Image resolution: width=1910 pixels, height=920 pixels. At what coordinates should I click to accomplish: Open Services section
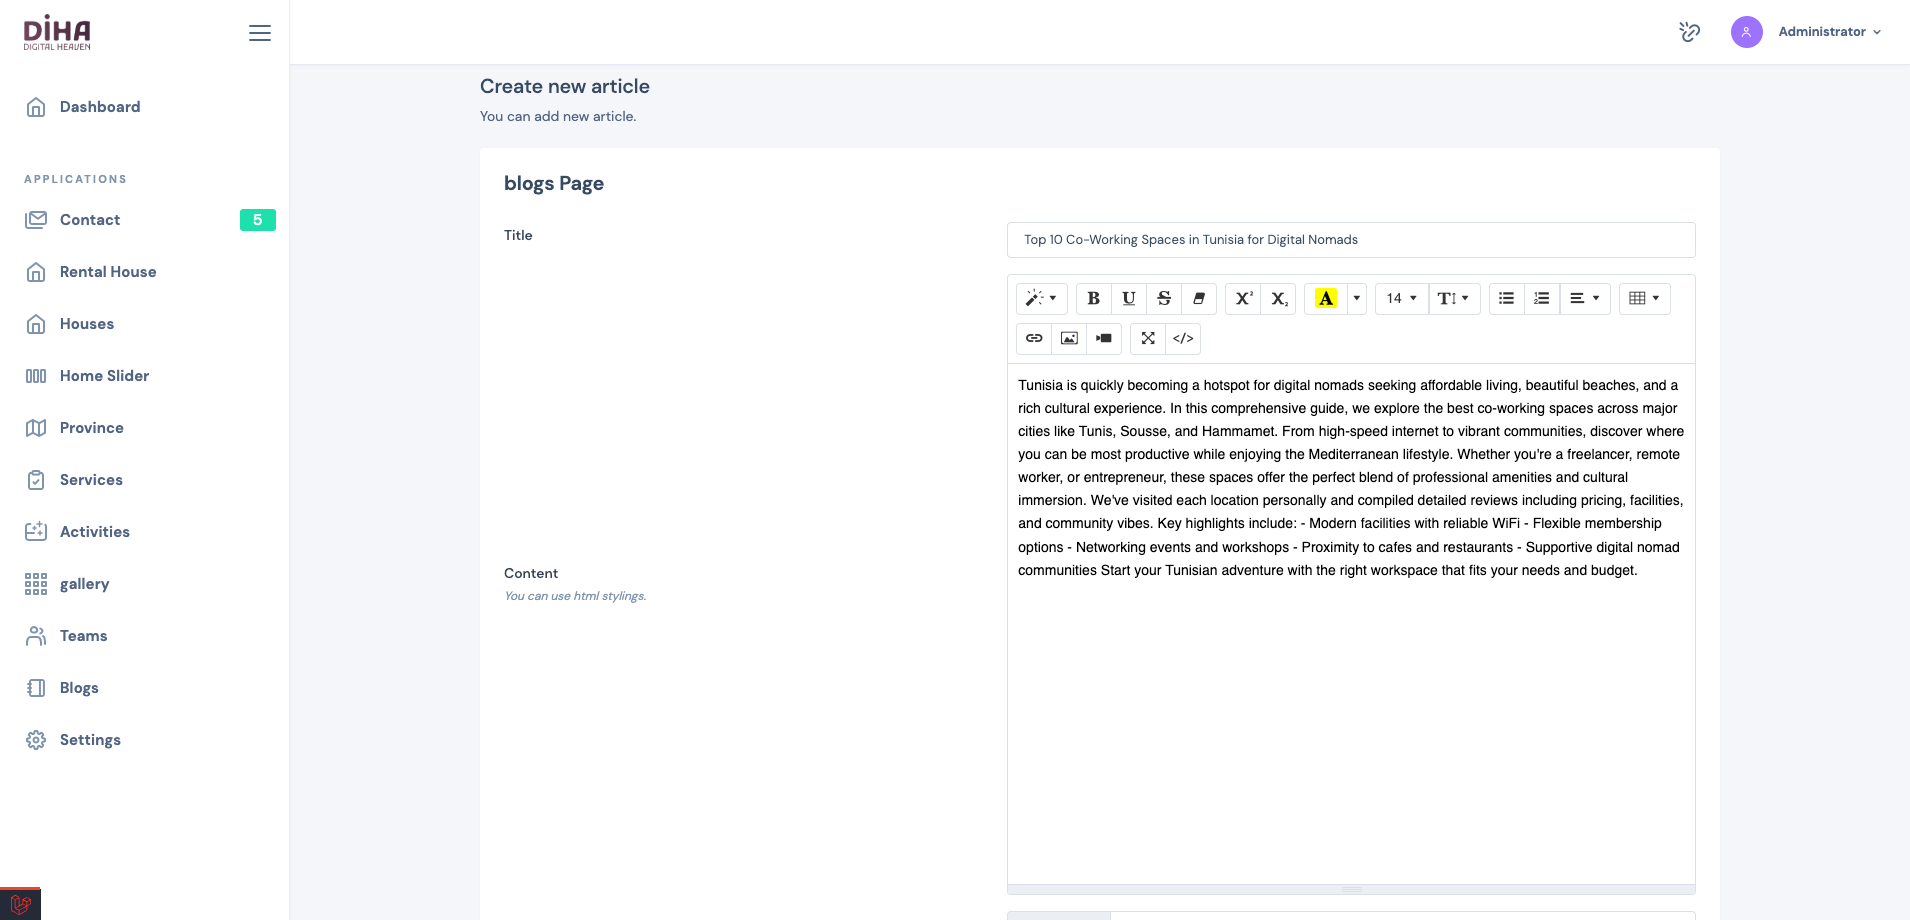click(145, 480)
